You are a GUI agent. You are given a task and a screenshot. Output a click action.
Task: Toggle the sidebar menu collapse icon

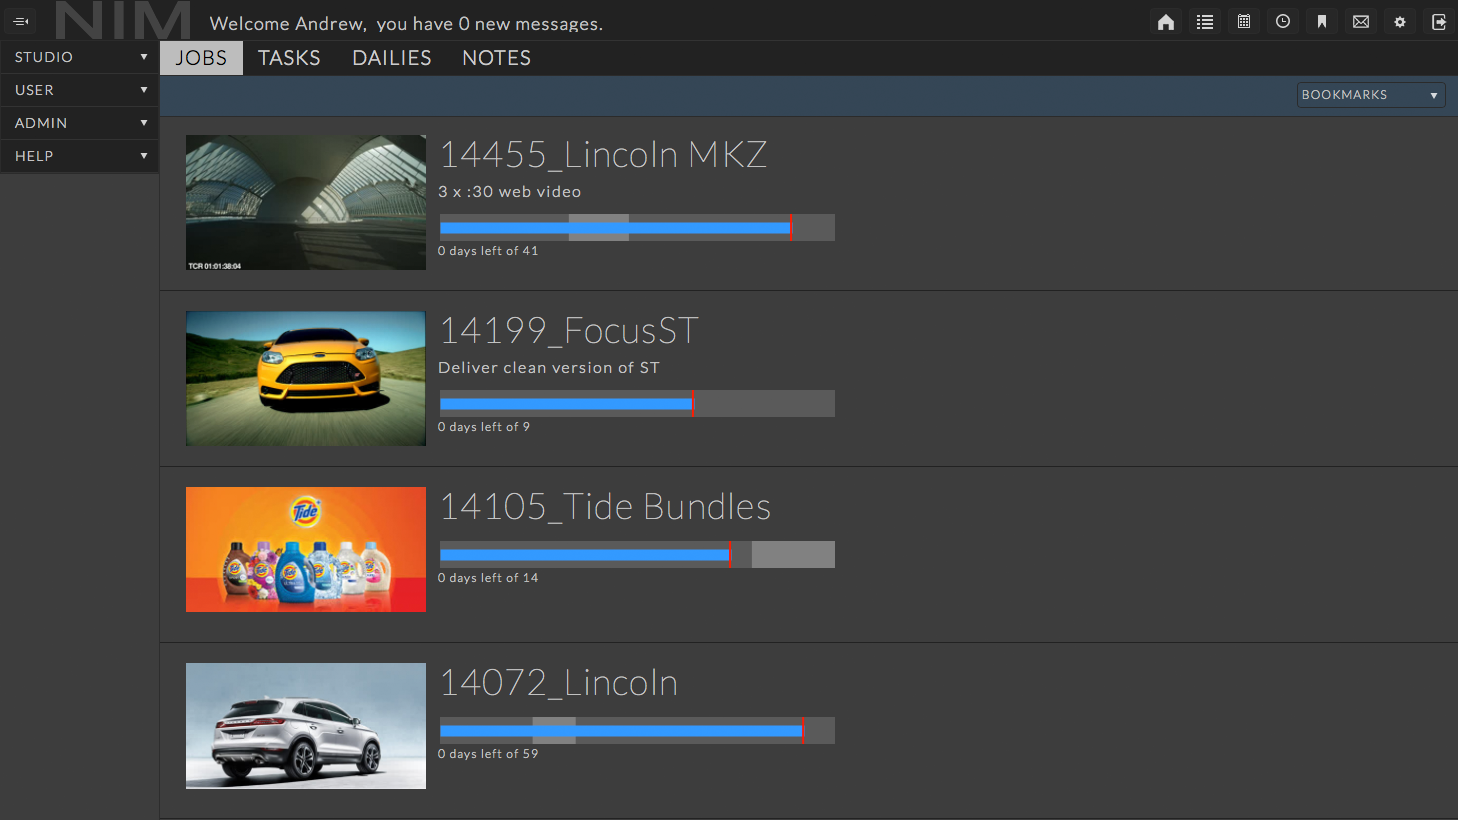tap(20, 21)
